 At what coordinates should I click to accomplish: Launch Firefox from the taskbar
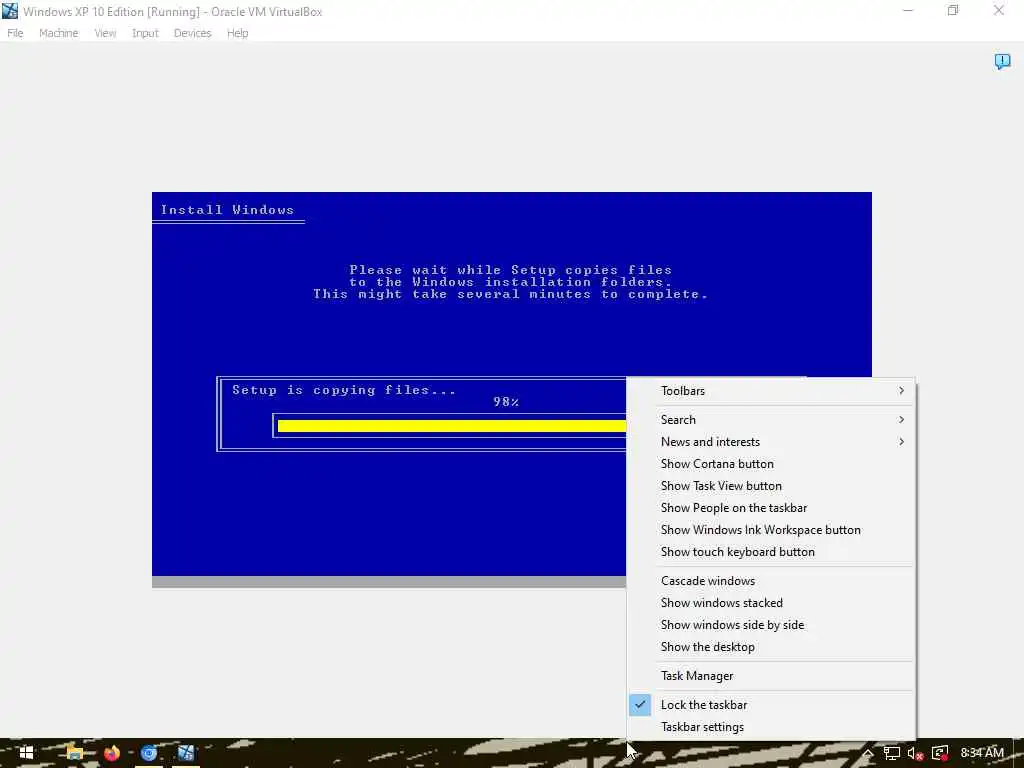click(x=112, y=753)
